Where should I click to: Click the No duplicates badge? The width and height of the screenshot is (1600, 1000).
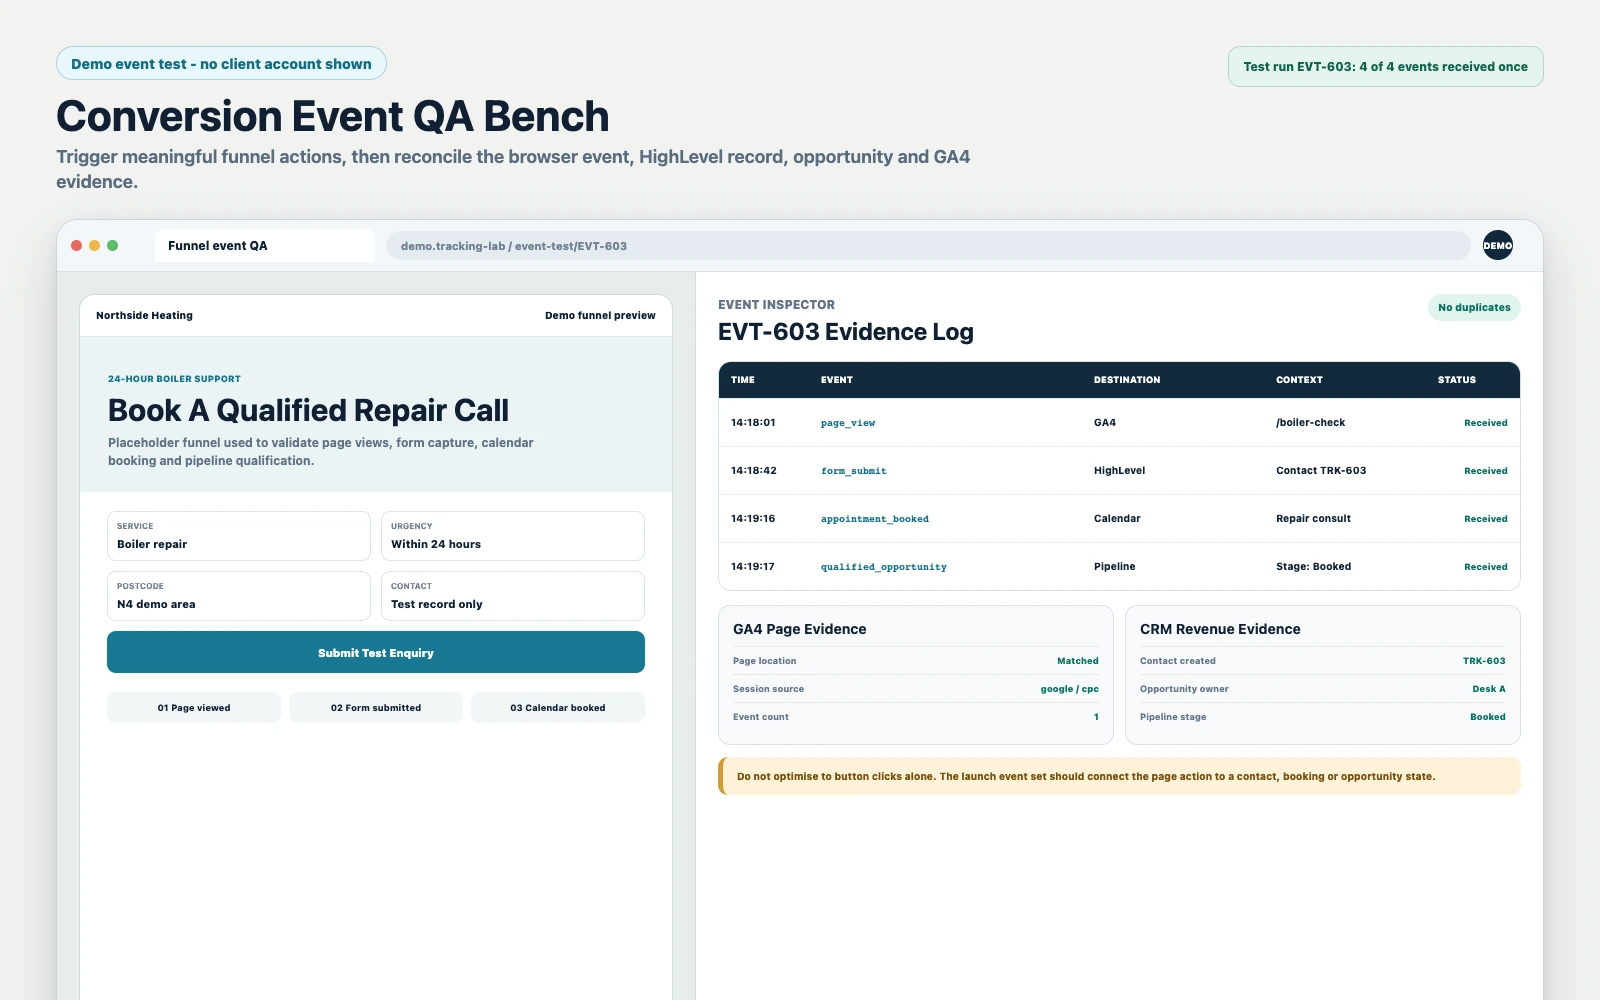point(1474,307)
